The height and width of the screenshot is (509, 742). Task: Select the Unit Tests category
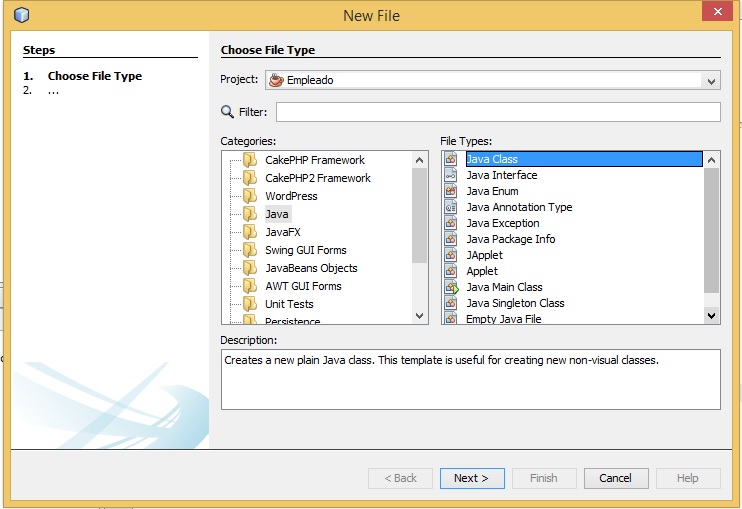point(289,304)
